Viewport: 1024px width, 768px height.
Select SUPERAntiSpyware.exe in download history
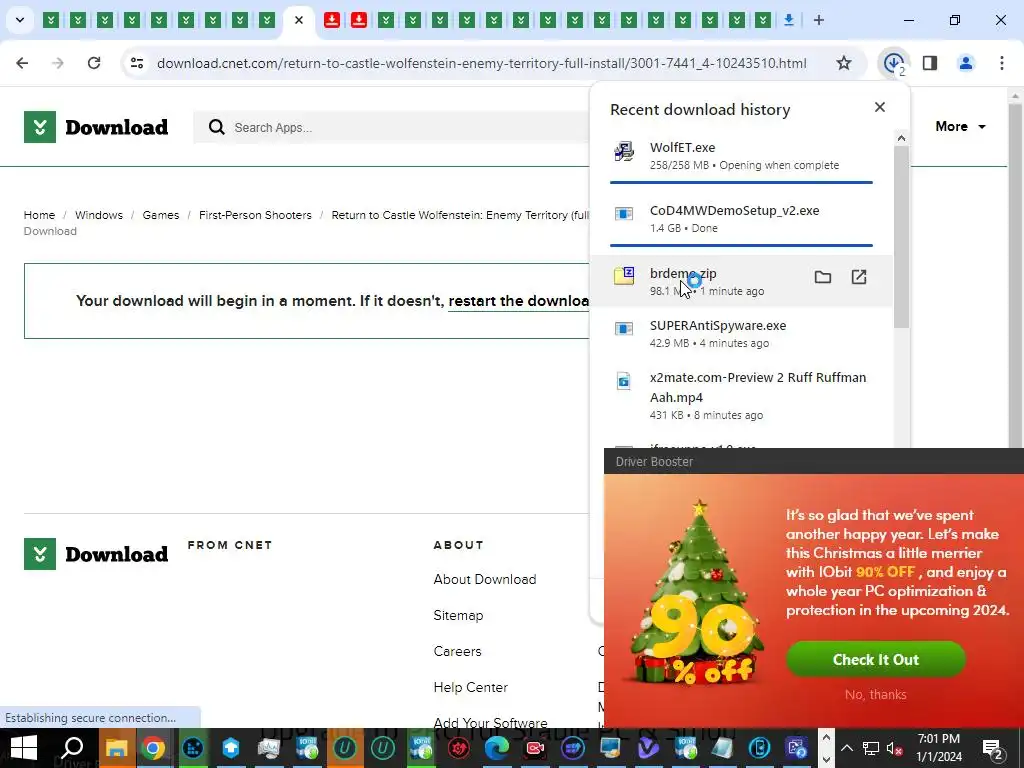[x=741, y=333]
